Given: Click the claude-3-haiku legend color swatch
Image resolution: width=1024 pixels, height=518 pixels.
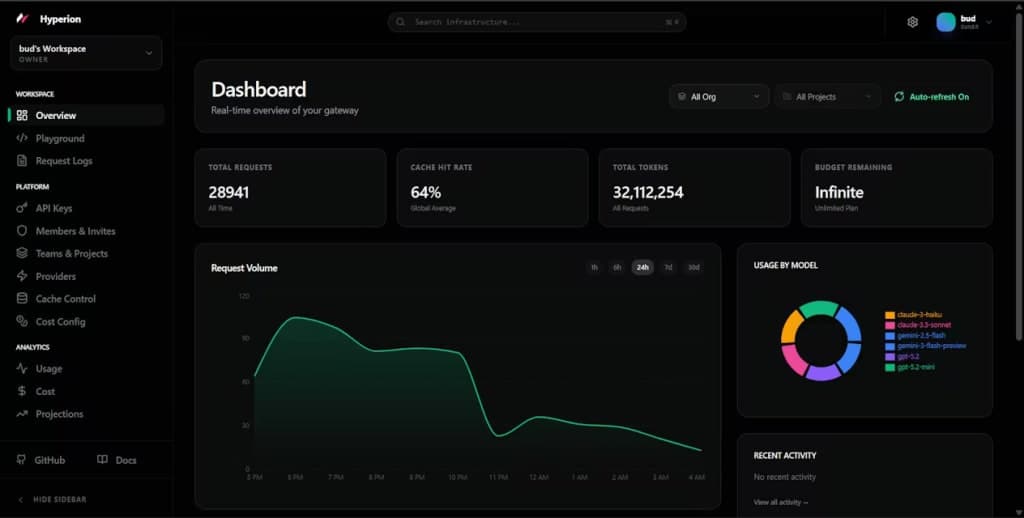Looking at the screenshot, I should tap(889, 315).
